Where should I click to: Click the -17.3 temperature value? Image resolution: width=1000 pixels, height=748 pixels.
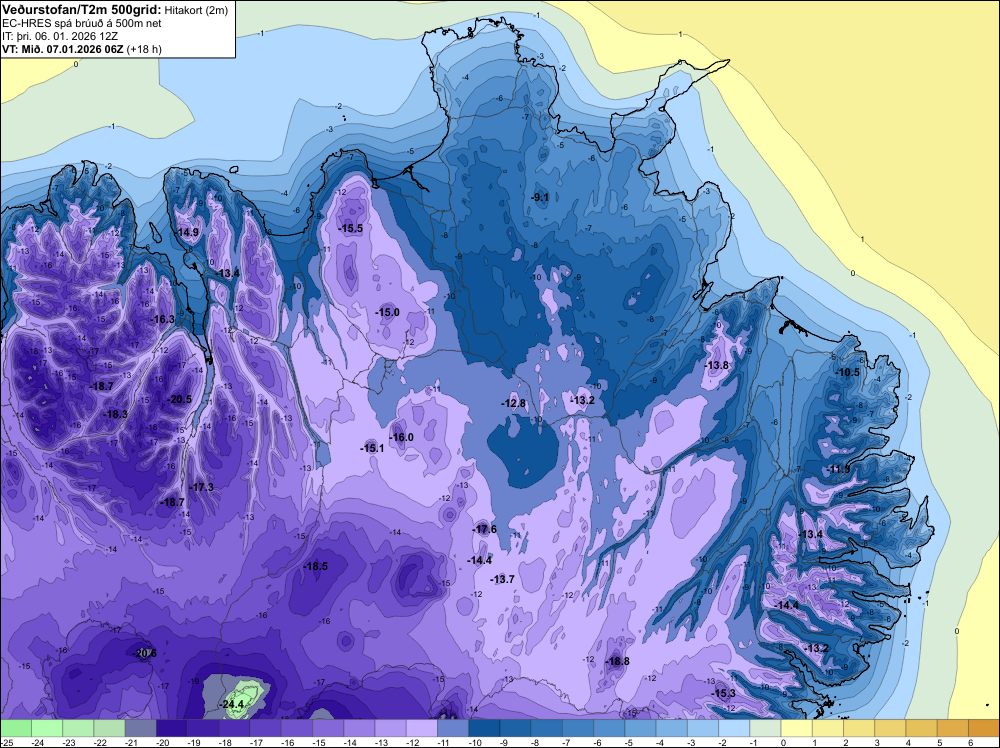pyautogui.click(x=202, y=487)
